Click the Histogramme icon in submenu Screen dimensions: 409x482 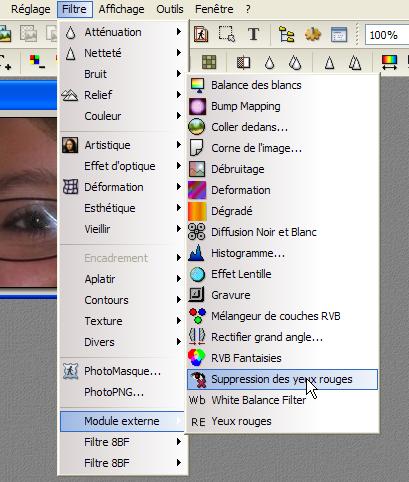coord(197,253)
